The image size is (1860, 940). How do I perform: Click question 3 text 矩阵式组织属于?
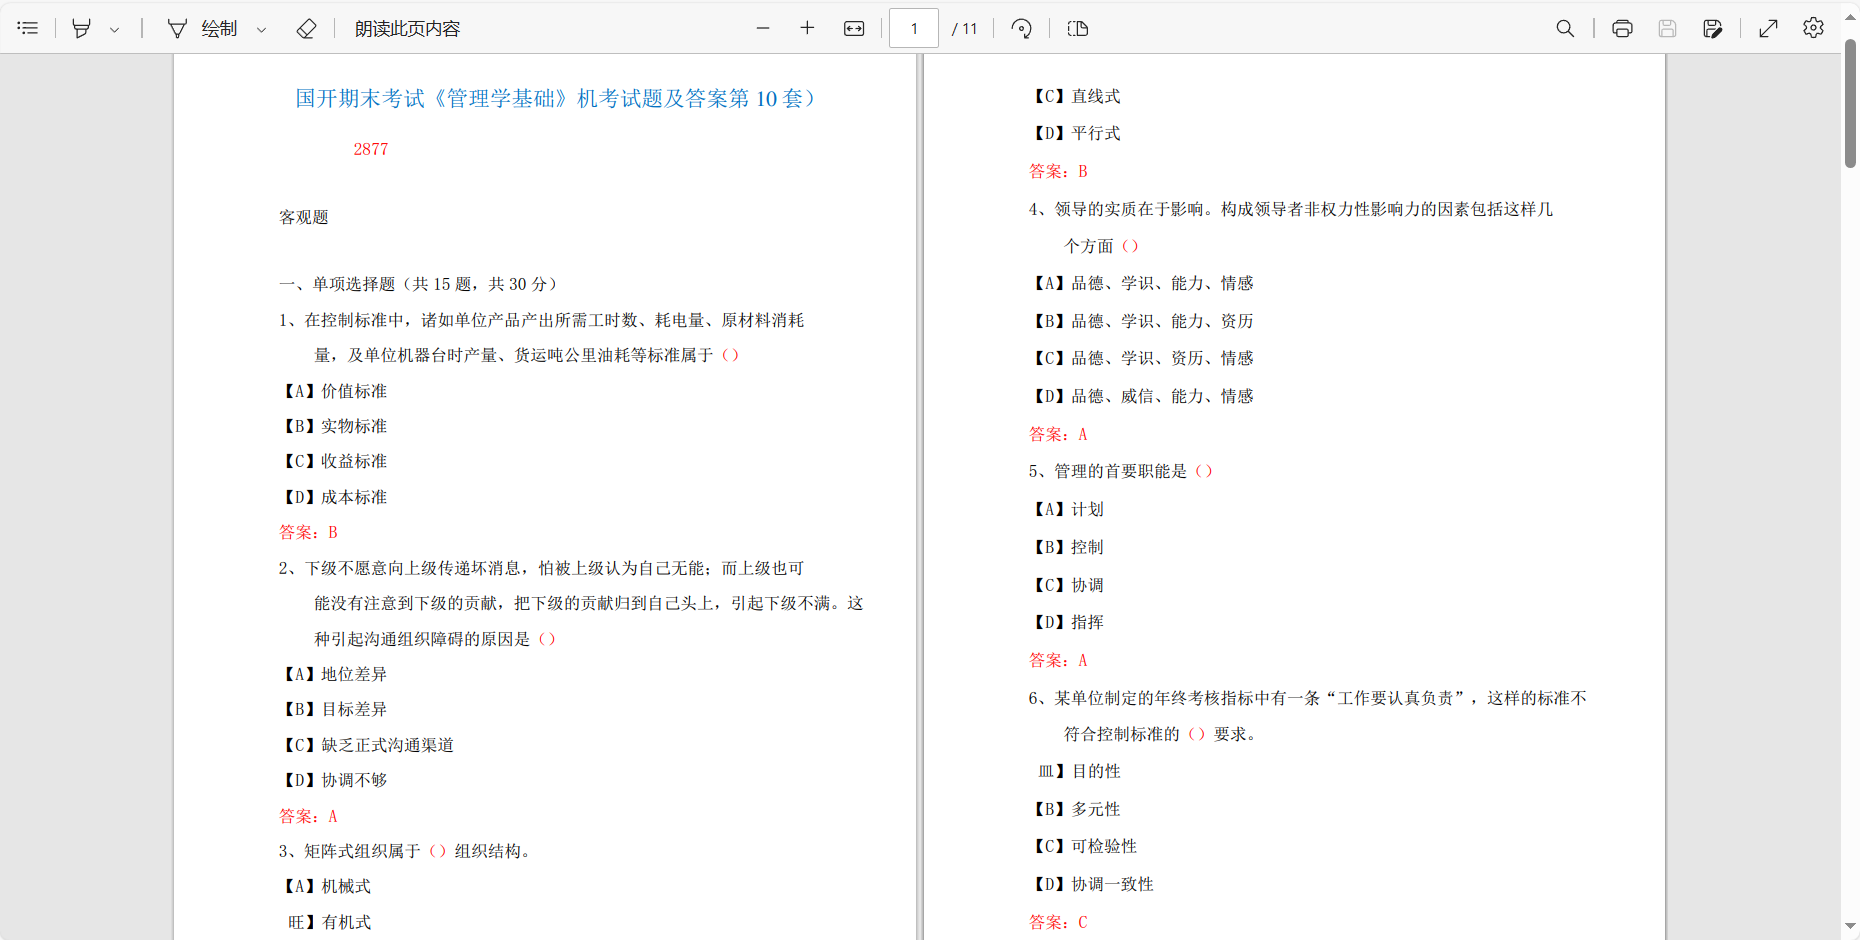coord(362,851)
